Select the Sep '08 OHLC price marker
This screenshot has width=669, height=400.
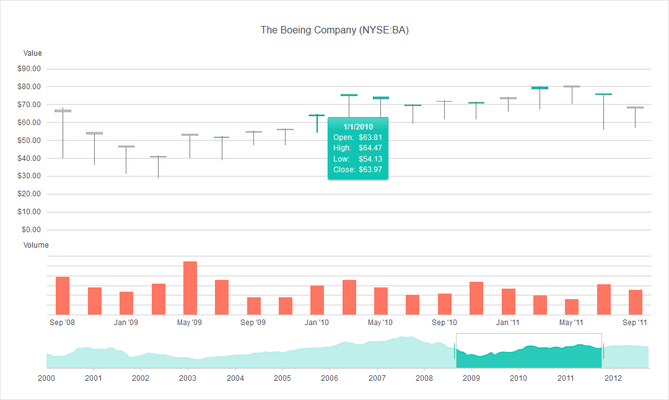tap(63, 133)
